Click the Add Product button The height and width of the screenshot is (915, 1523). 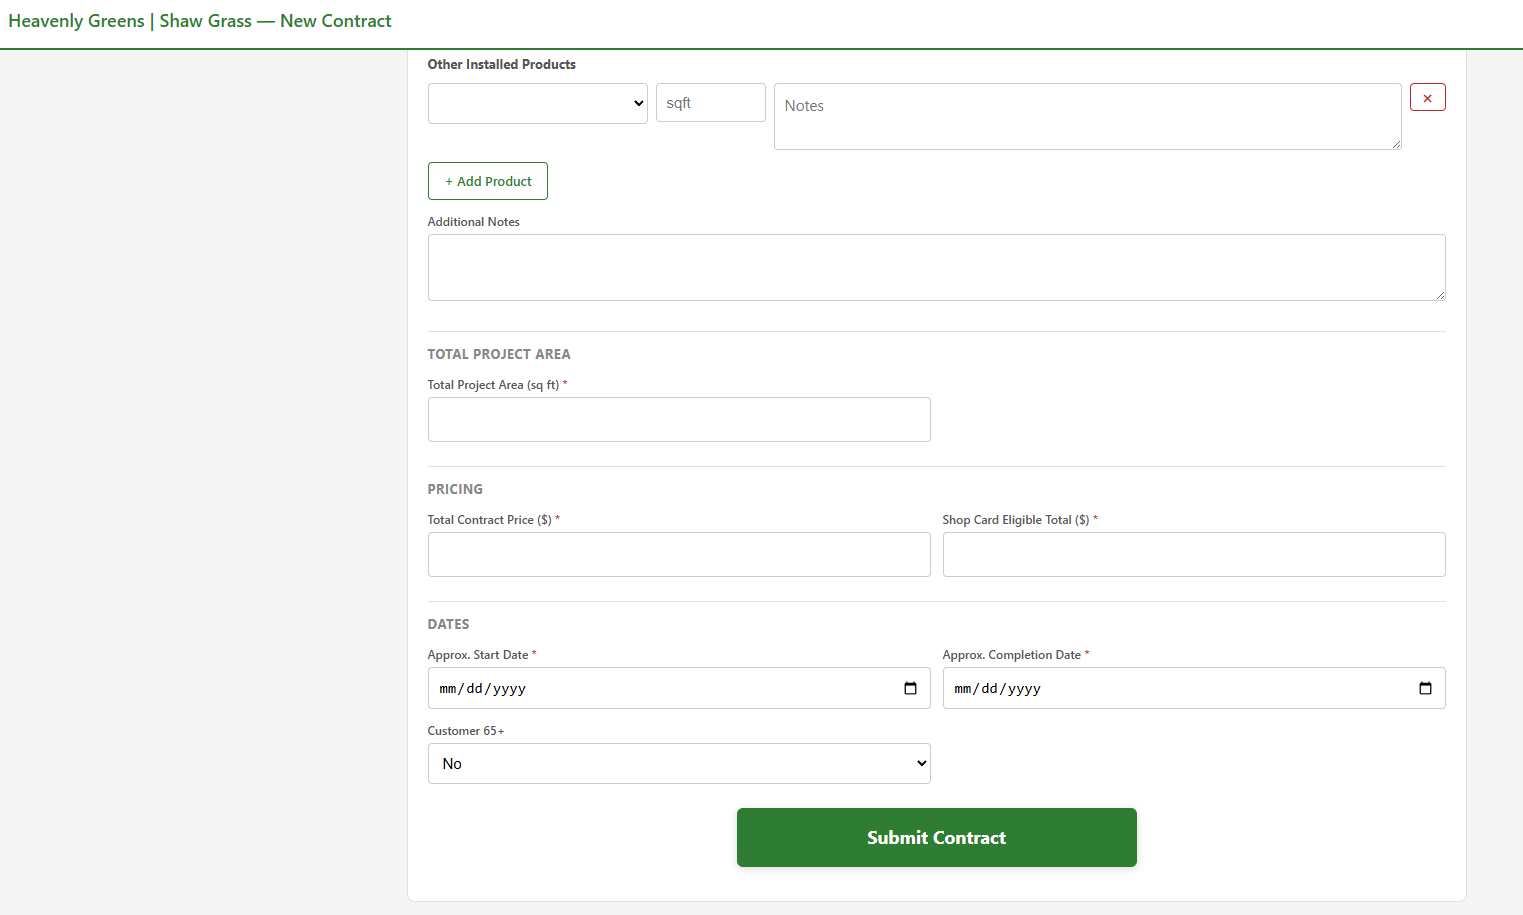pyautogui.click(x=488, y=181)
